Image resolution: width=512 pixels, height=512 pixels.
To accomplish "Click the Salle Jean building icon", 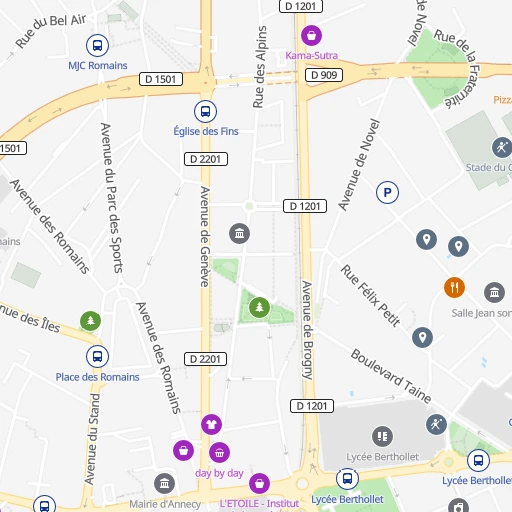I will tap(494, 292).
